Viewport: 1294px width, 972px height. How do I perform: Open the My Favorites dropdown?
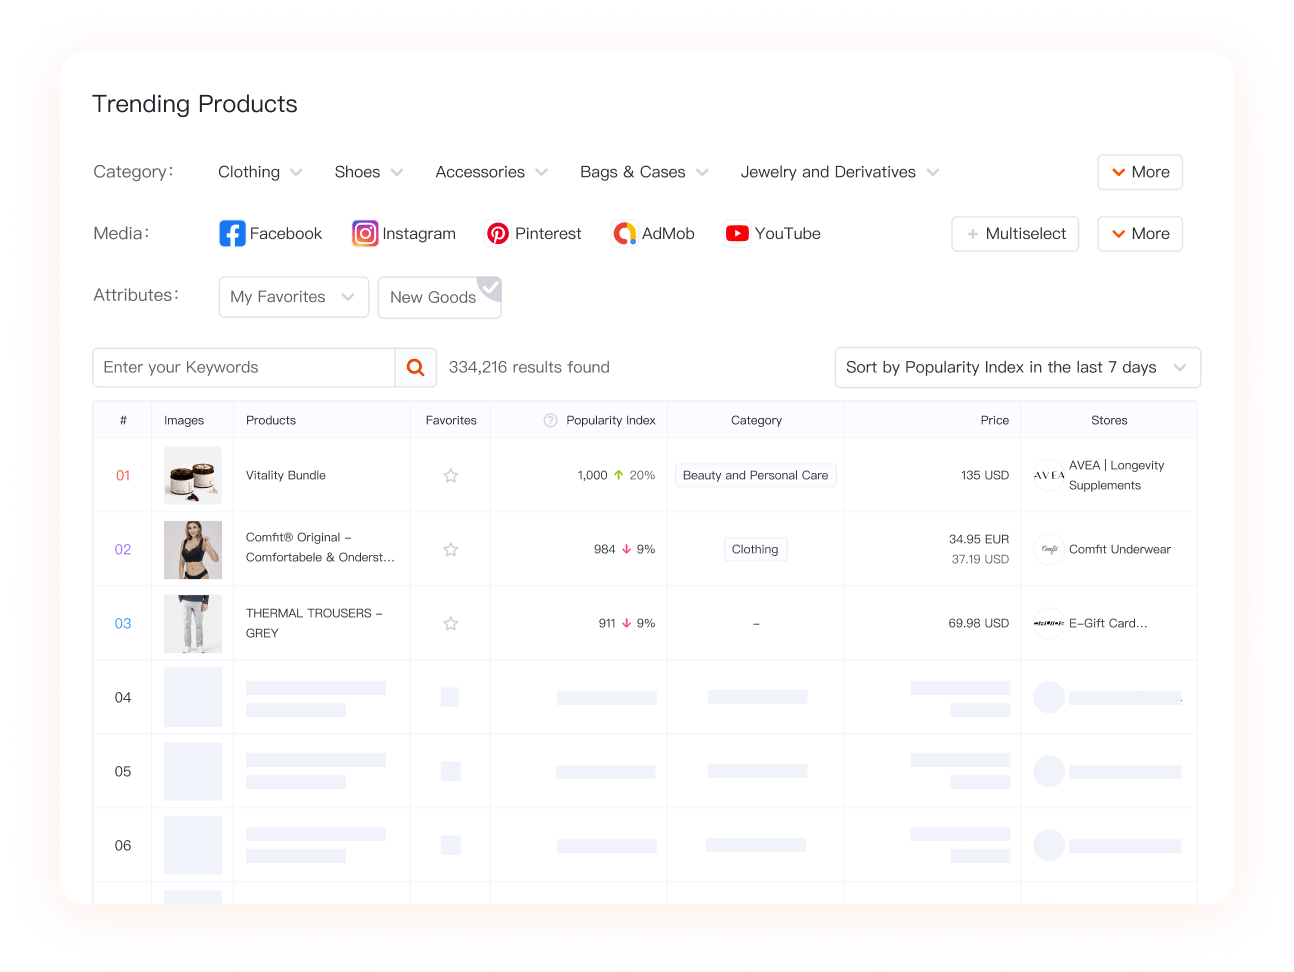pyautogui.click(x=293, y=298)
